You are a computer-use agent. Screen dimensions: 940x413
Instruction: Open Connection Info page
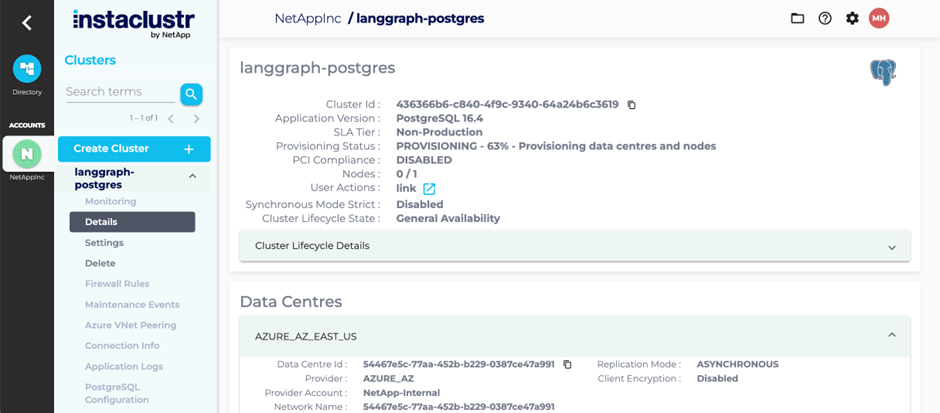(122, 346)
